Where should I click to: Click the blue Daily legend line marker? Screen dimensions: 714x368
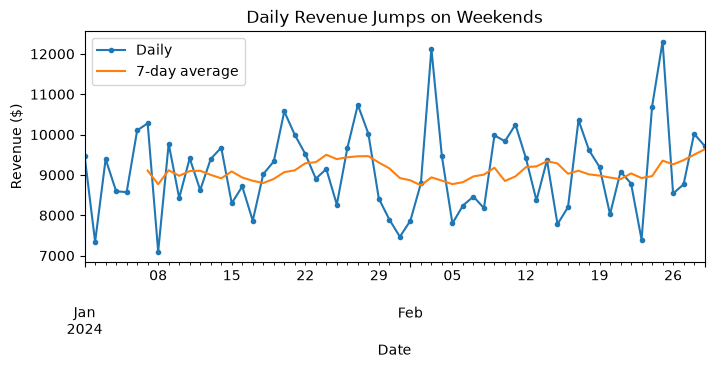(112, 51)
